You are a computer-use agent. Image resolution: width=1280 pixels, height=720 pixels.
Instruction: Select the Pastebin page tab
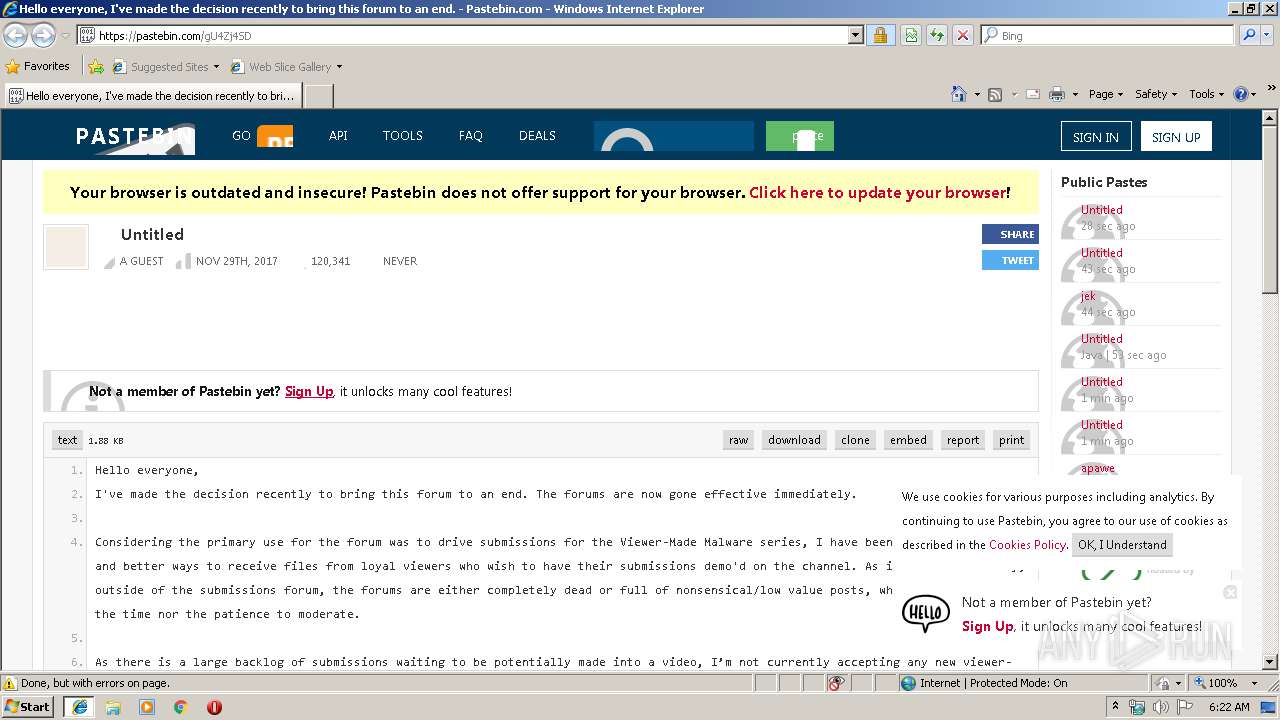click(152, 96)
